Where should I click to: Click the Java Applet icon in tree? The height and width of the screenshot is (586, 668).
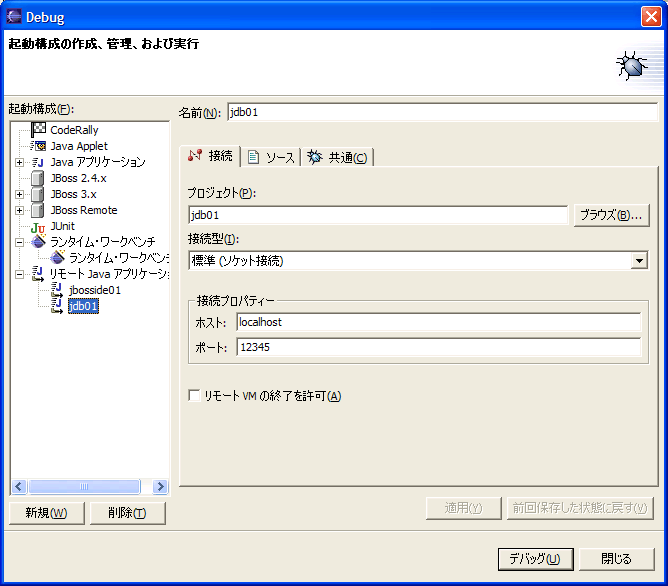[38, 146]
